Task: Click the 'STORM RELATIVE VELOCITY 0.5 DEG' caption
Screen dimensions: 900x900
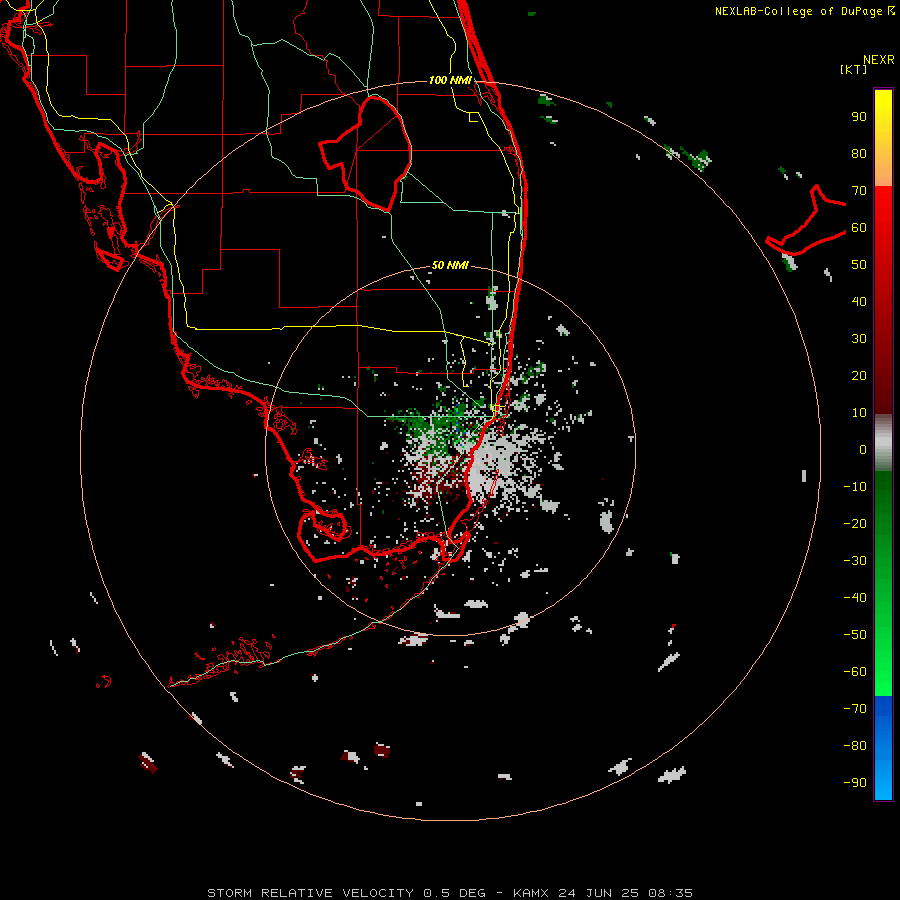Action: [x=346, y=893]
